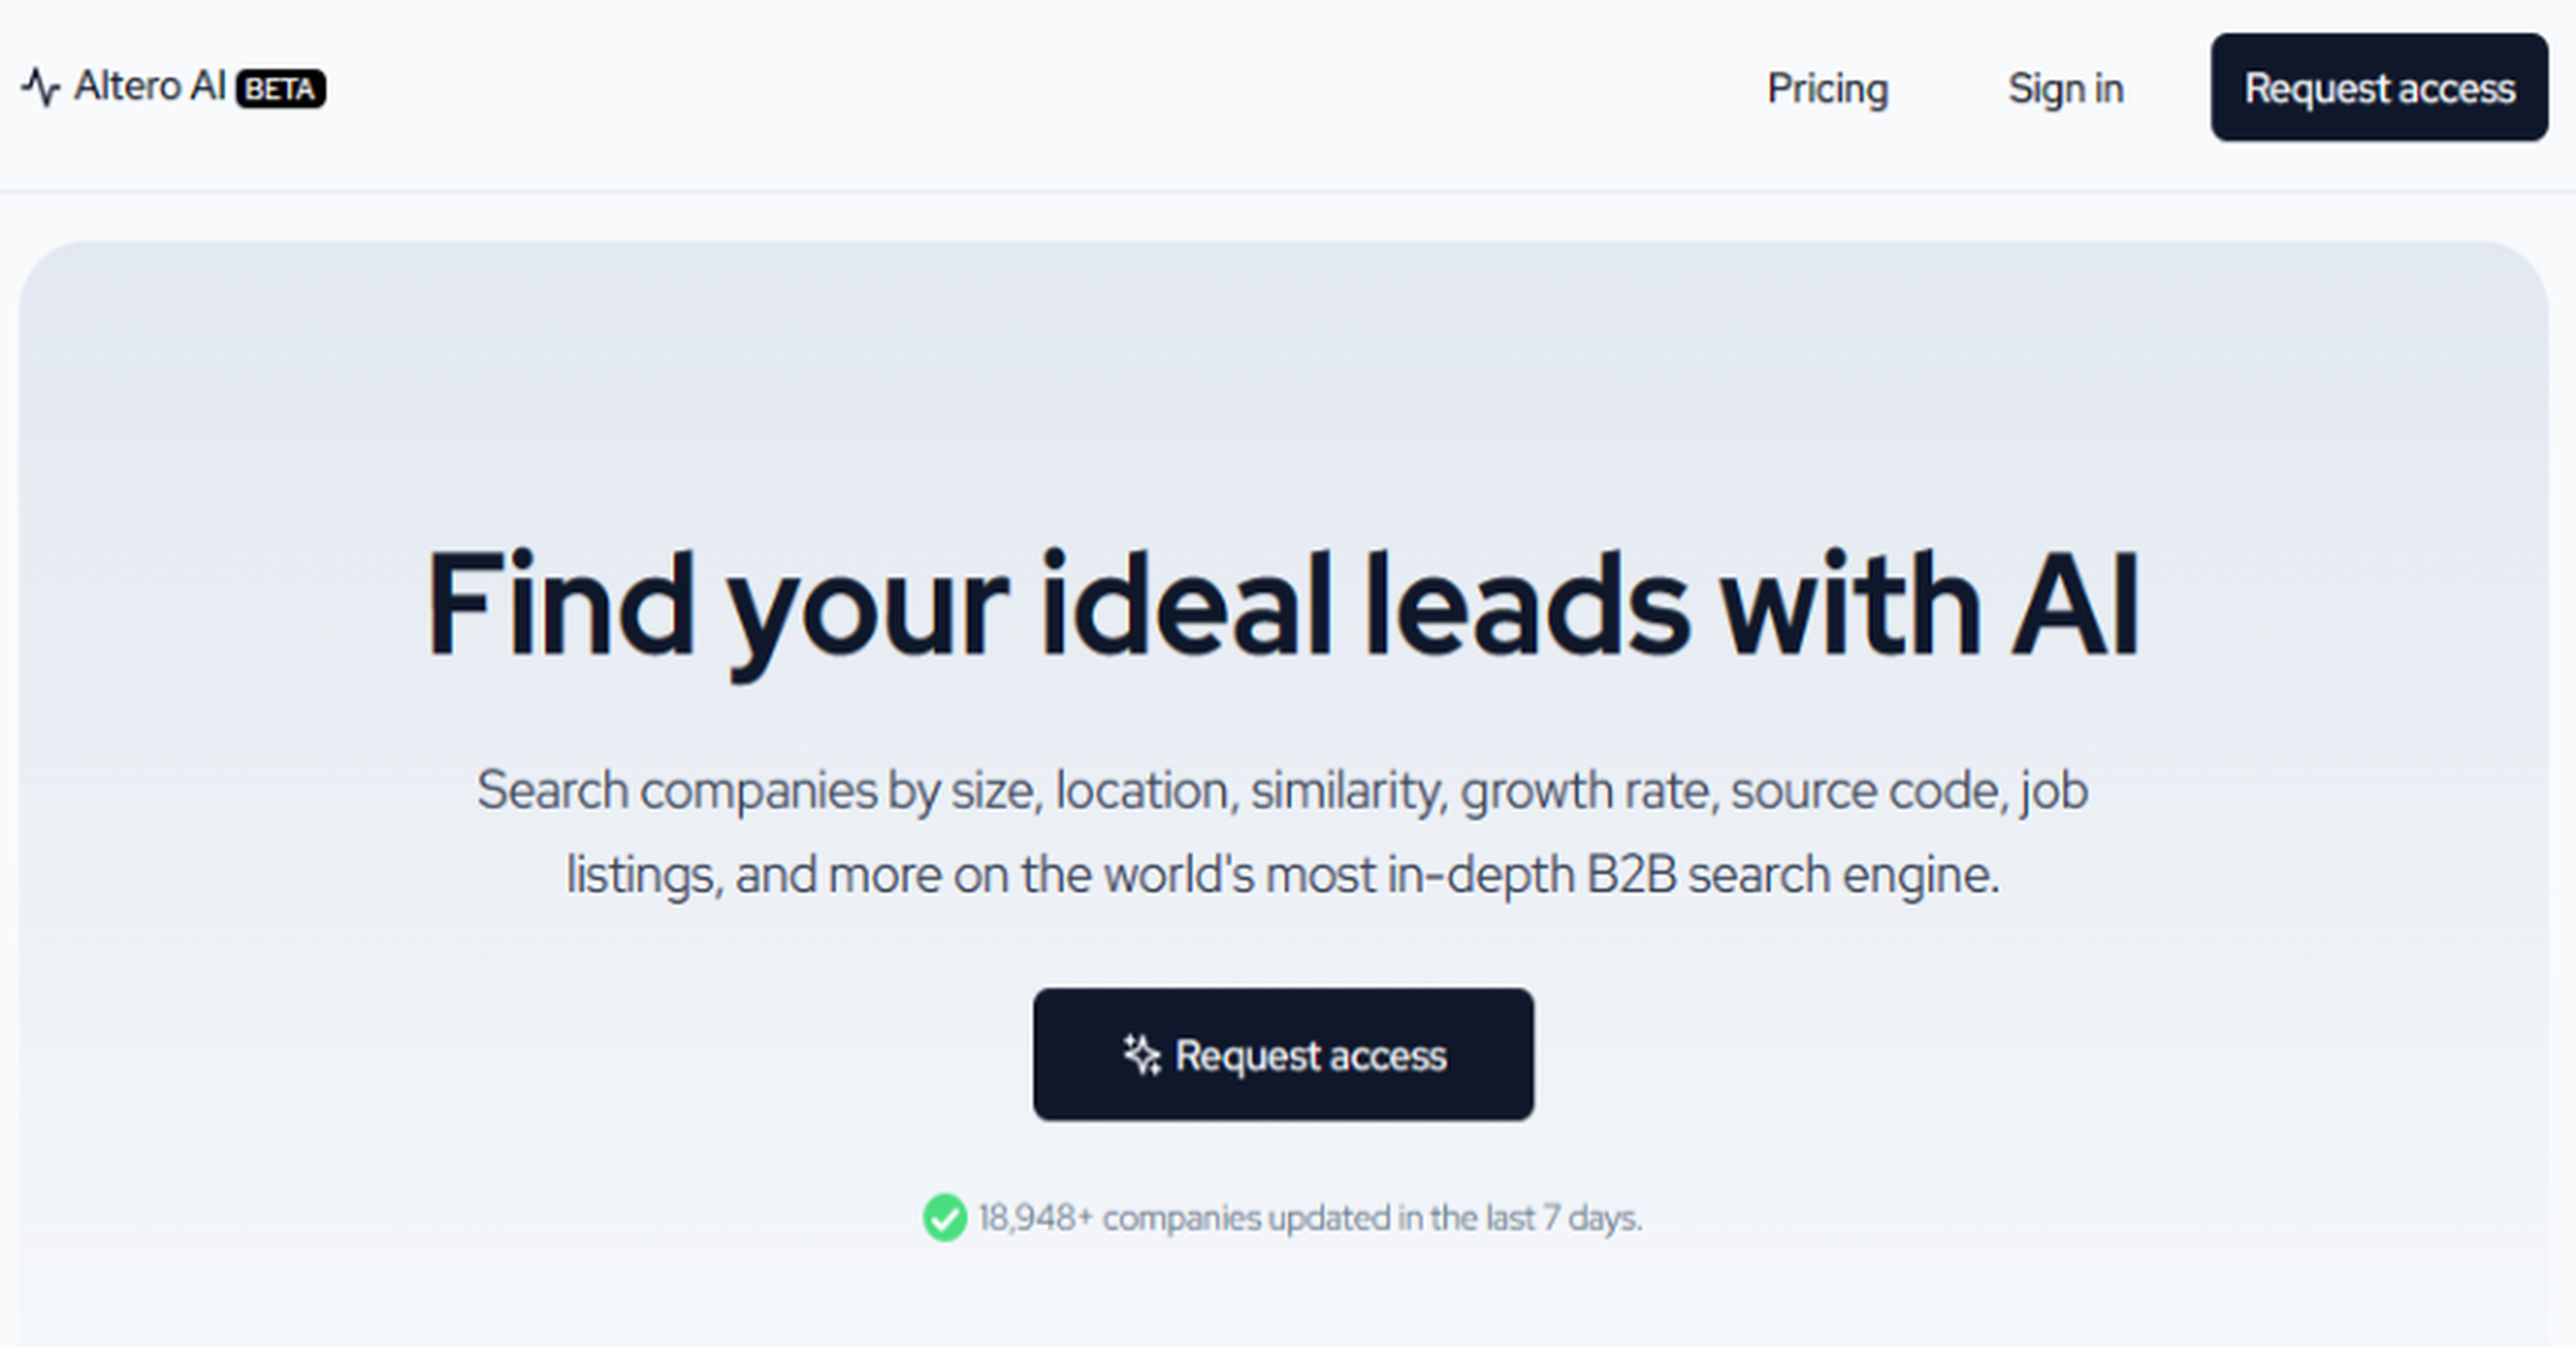Click the BETA badge beside the logo
This screenshot has height=1347, width=2576.
pos(283,89)
